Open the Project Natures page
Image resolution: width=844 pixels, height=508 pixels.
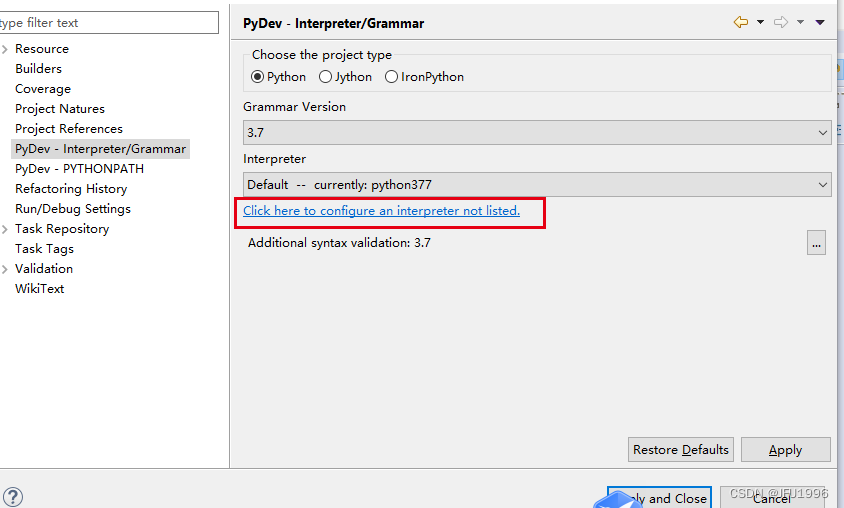pyautogui.click(x=60, y=109)
